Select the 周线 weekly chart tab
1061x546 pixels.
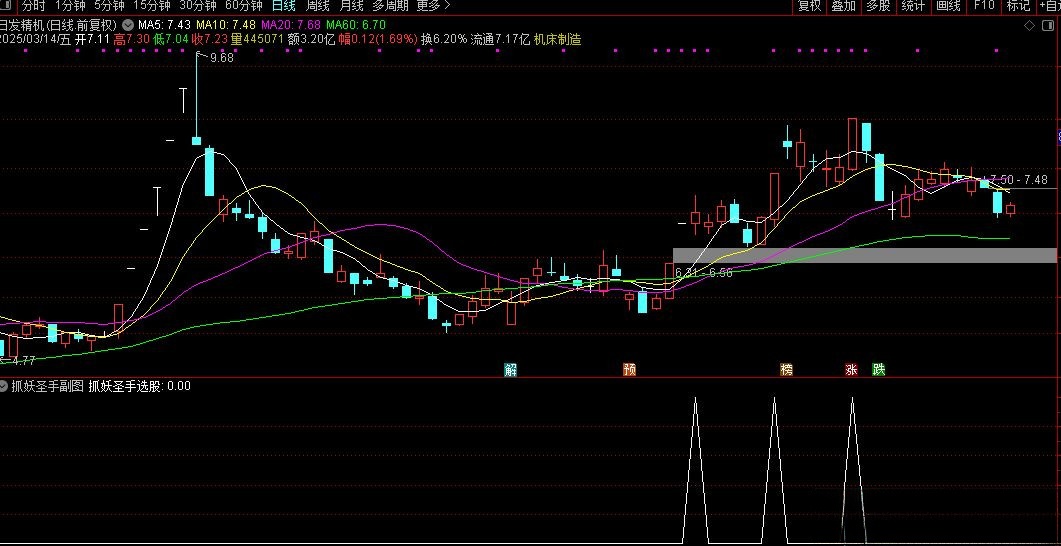[318, 6]
